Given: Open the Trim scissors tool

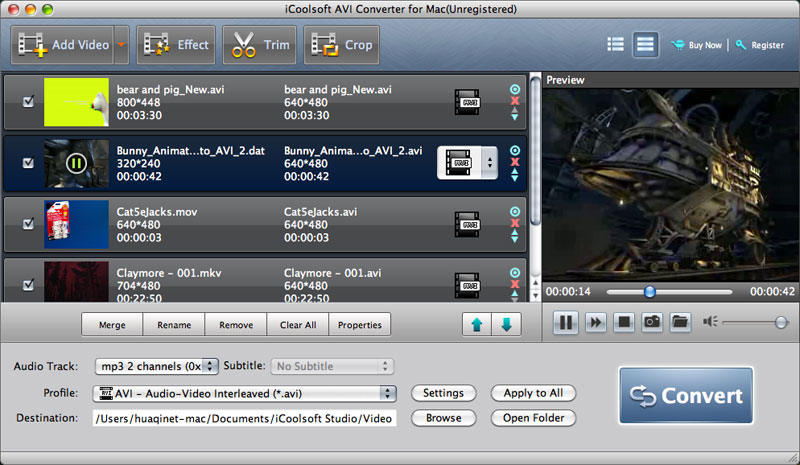Looking at the screenshot, I should pos(260,44).
